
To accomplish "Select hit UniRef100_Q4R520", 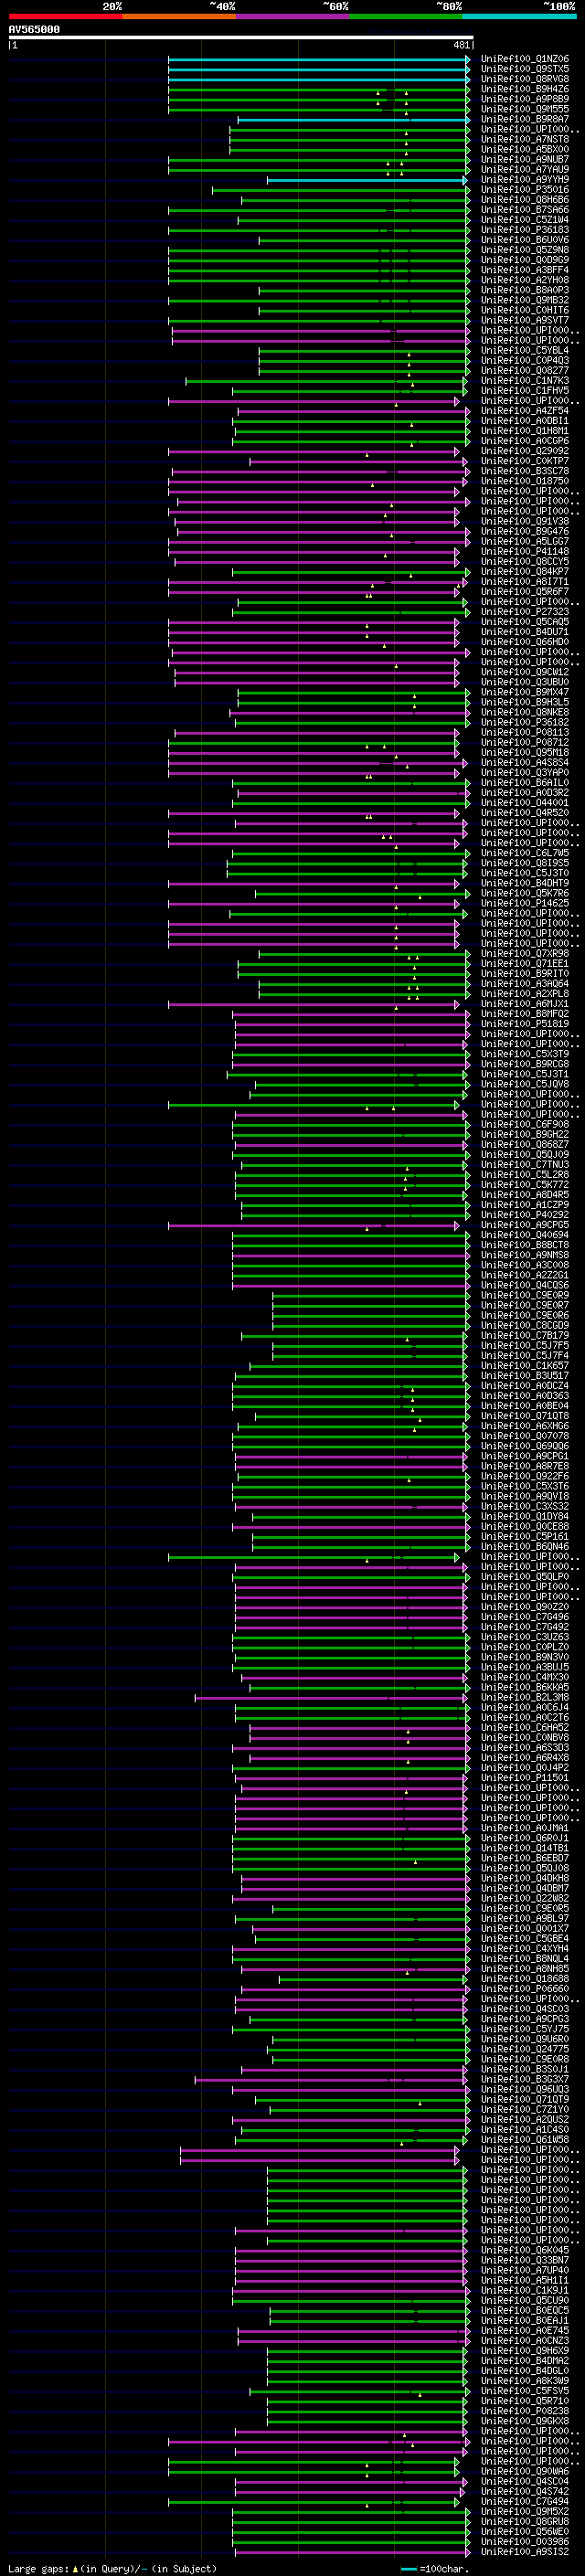I will click(x=524, y=813).
